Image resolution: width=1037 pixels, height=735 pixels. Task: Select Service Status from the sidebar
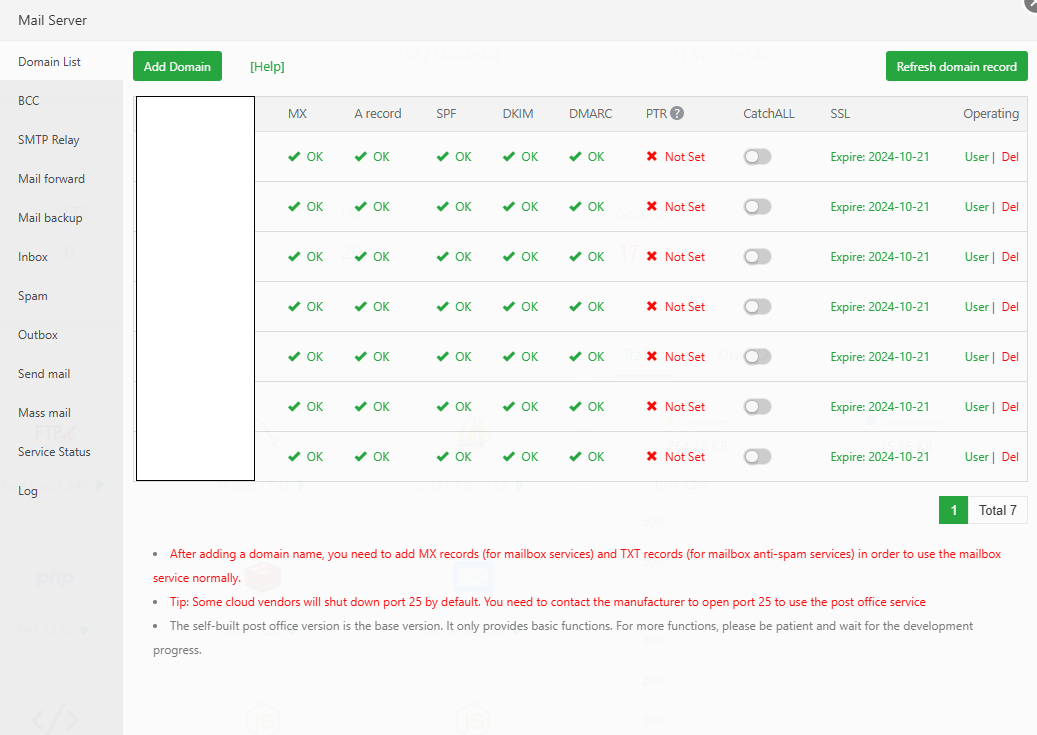pos(52,451)
